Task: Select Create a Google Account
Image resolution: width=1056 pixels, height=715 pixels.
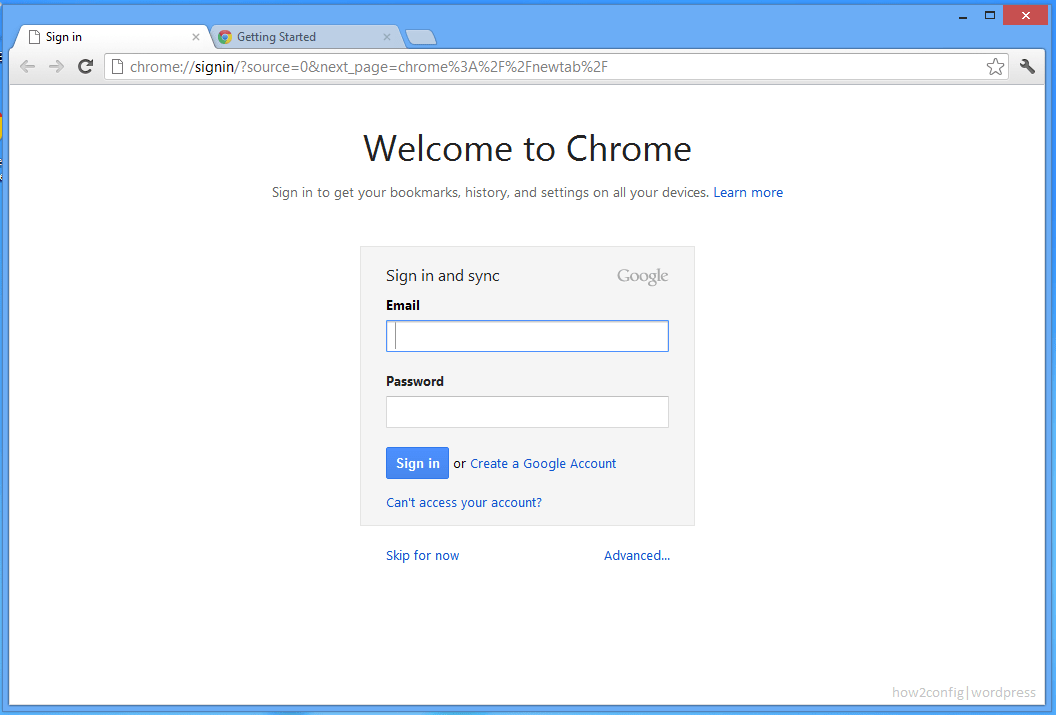Action: 543,463
